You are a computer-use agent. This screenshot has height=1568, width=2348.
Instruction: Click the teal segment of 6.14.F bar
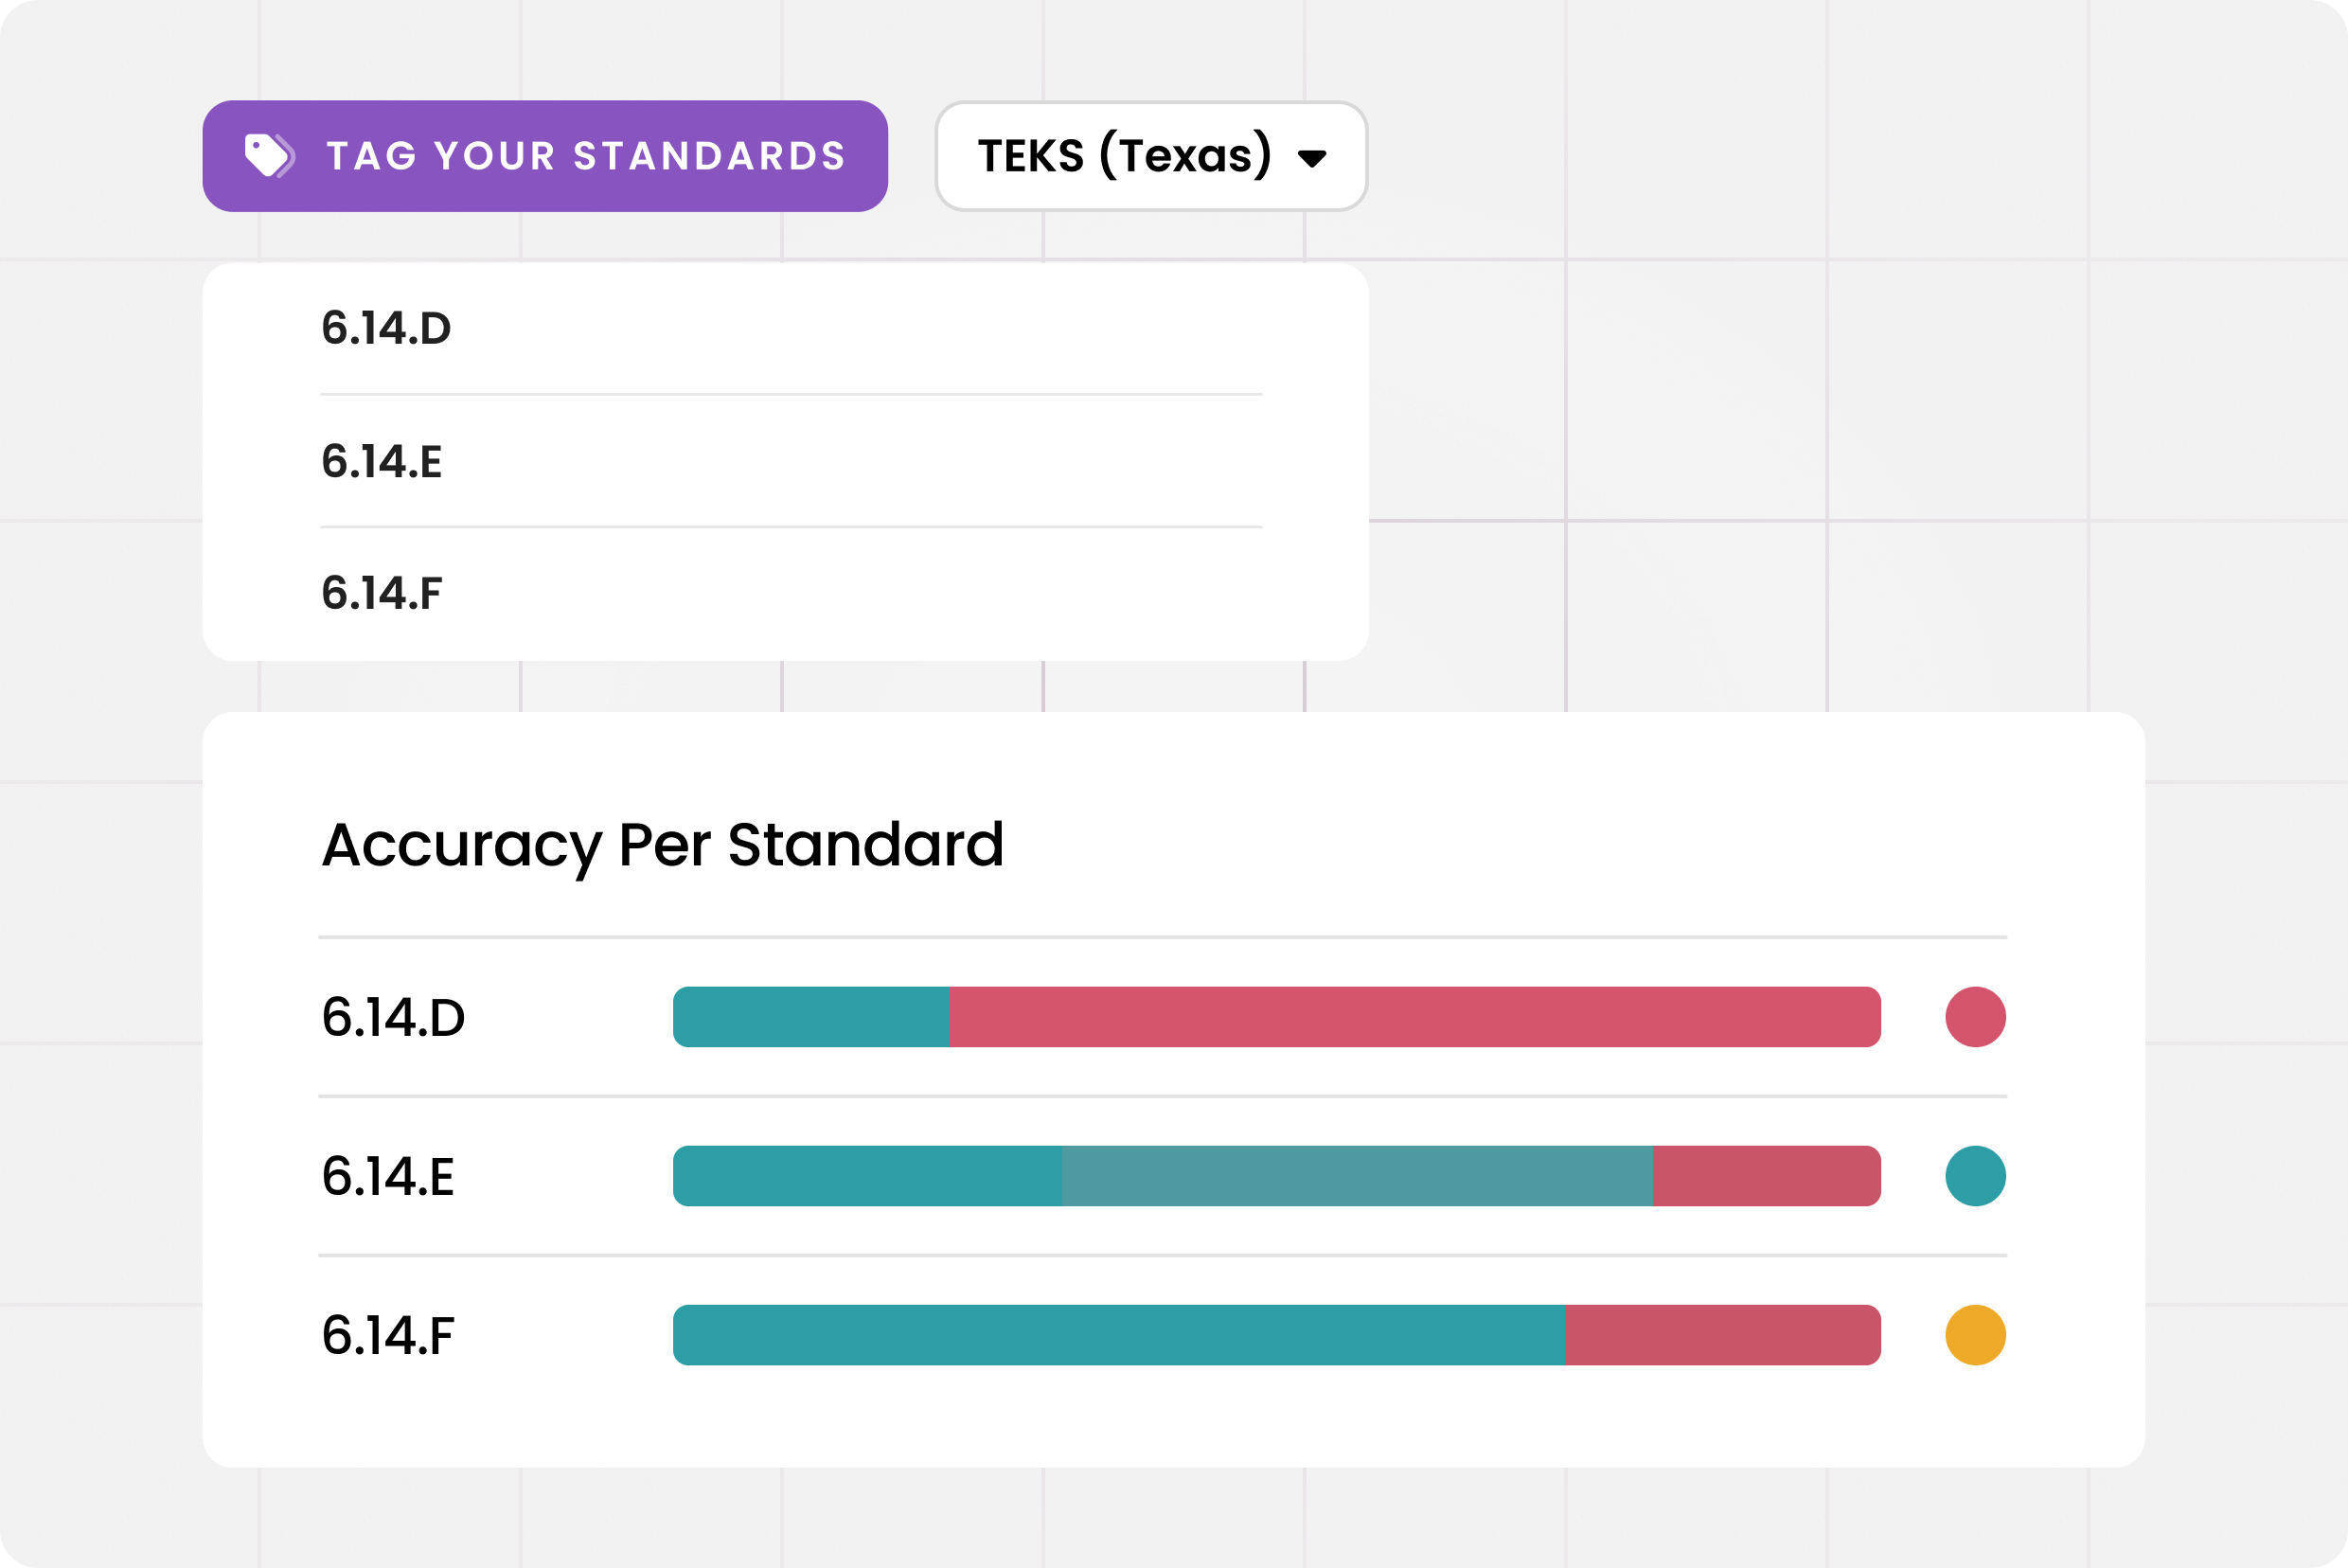1118,1335
